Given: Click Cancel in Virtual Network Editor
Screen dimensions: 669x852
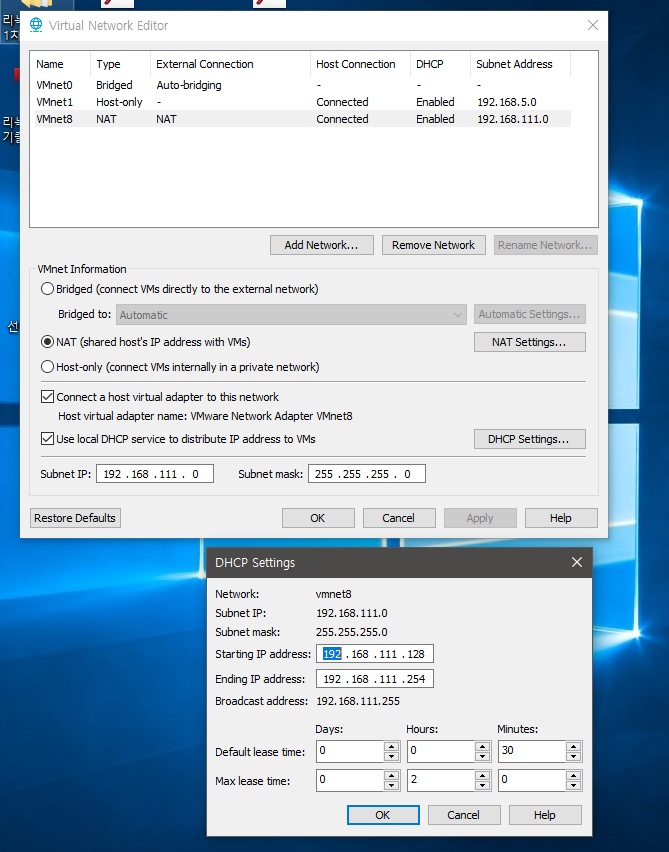Looking at the screenshot, I should click(399, 518).
